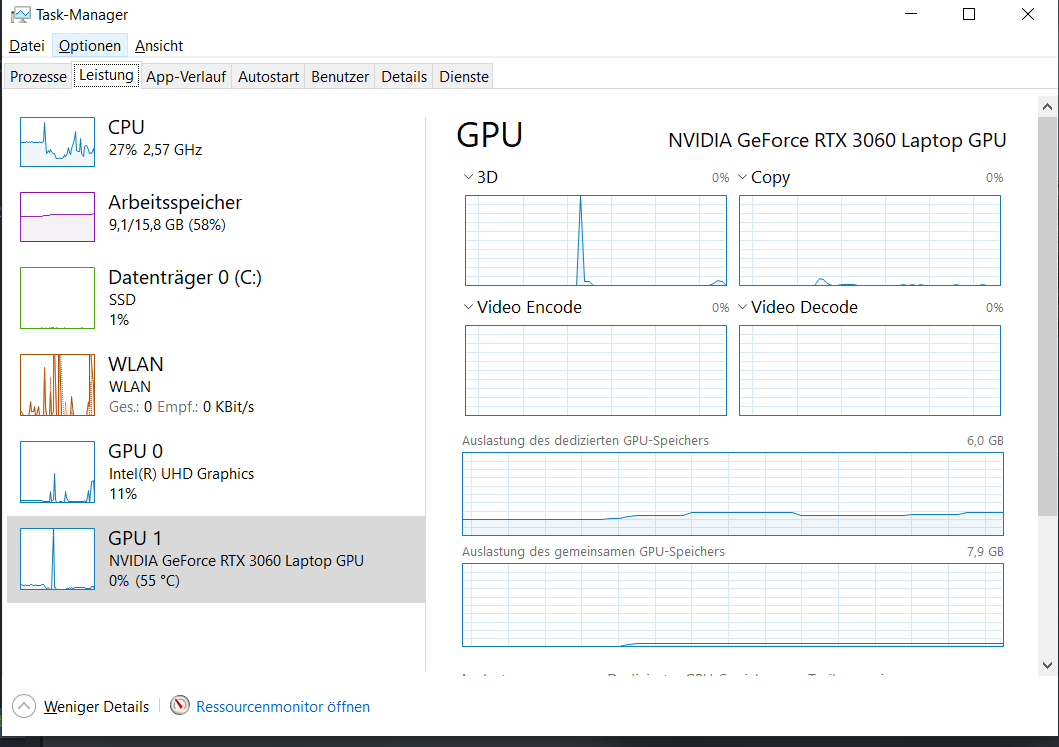Screen dimensions: 1059x747
Task: Click the Video Encode usage graph
Action: pos(596,370)
